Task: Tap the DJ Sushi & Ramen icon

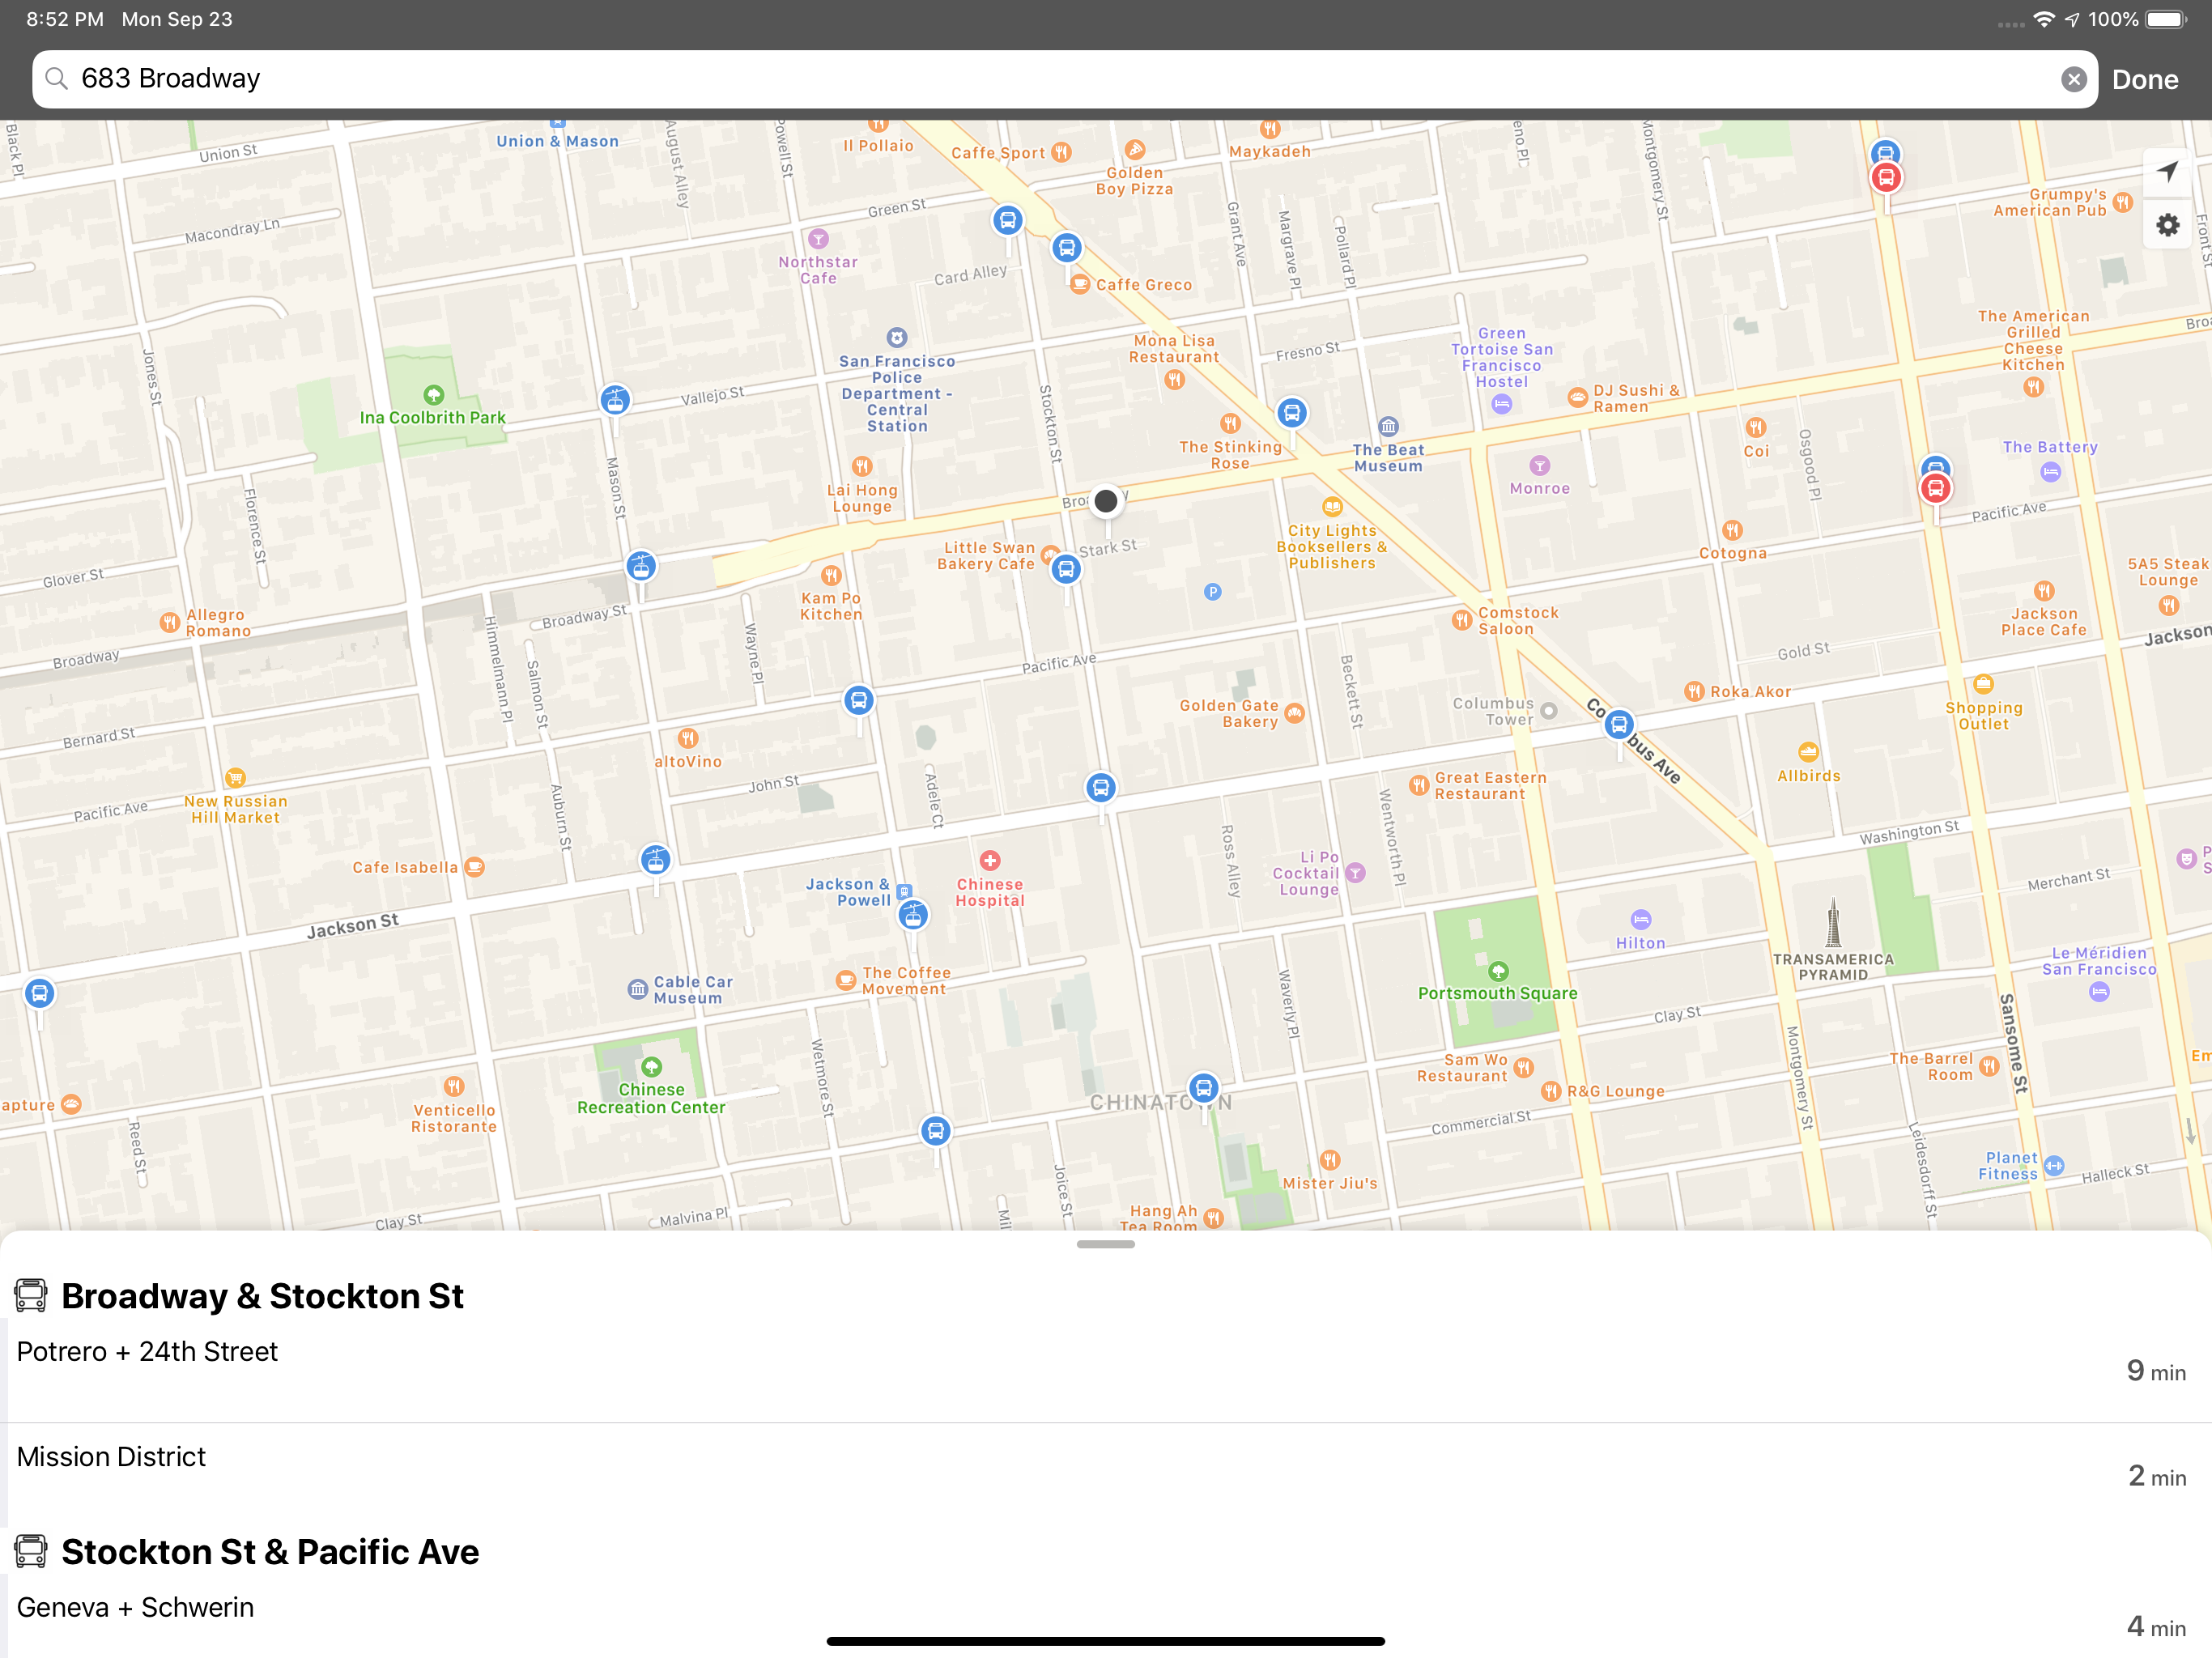Action: coord(1577,398)
